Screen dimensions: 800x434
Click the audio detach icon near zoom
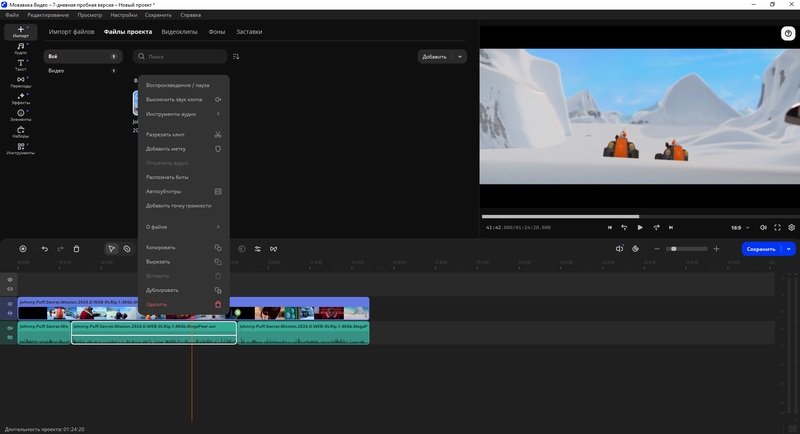pyautogui.click(x=619, y=249)
